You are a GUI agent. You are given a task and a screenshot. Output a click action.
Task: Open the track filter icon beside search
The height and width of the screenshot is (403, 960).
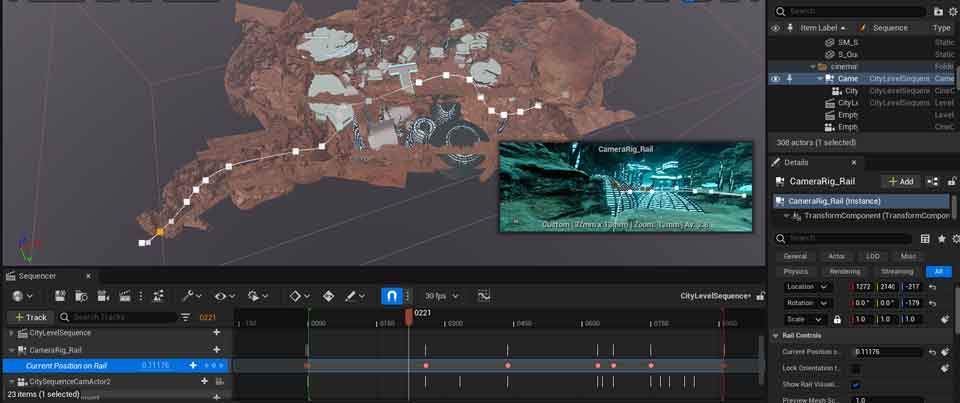[x=185, y=317]
